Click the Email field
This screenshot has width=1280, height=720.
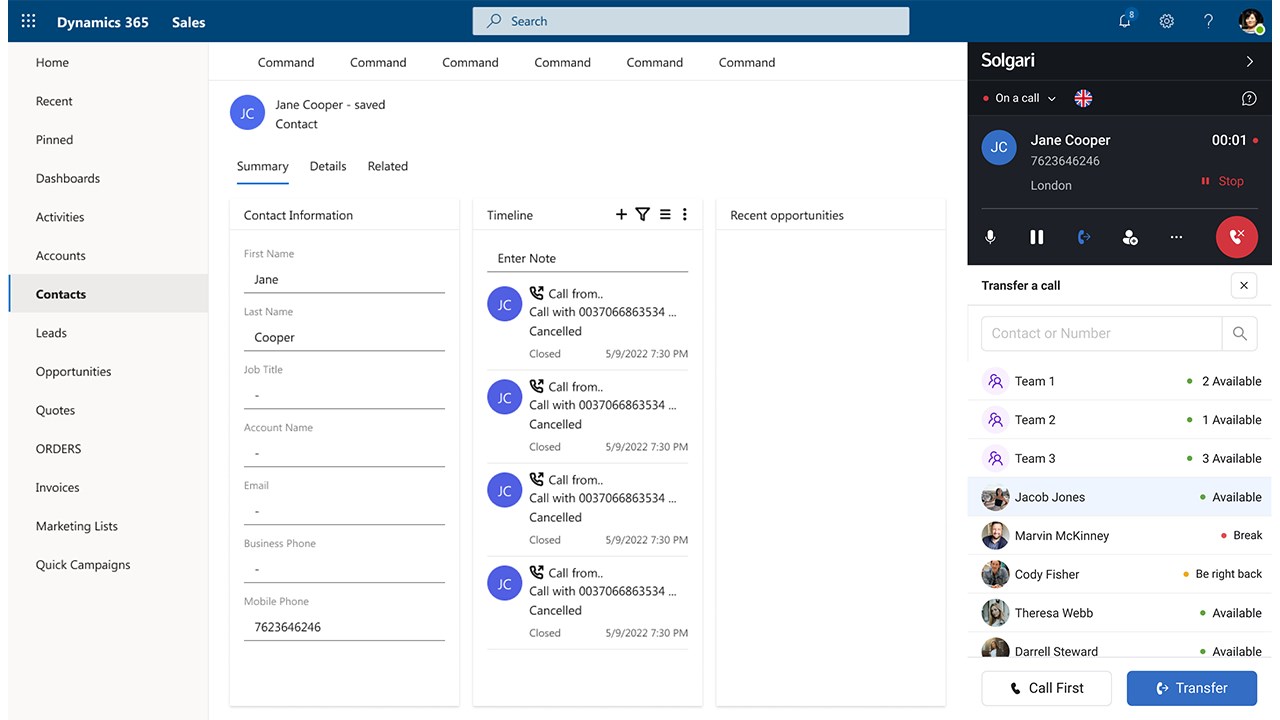(x=344, y=512)
